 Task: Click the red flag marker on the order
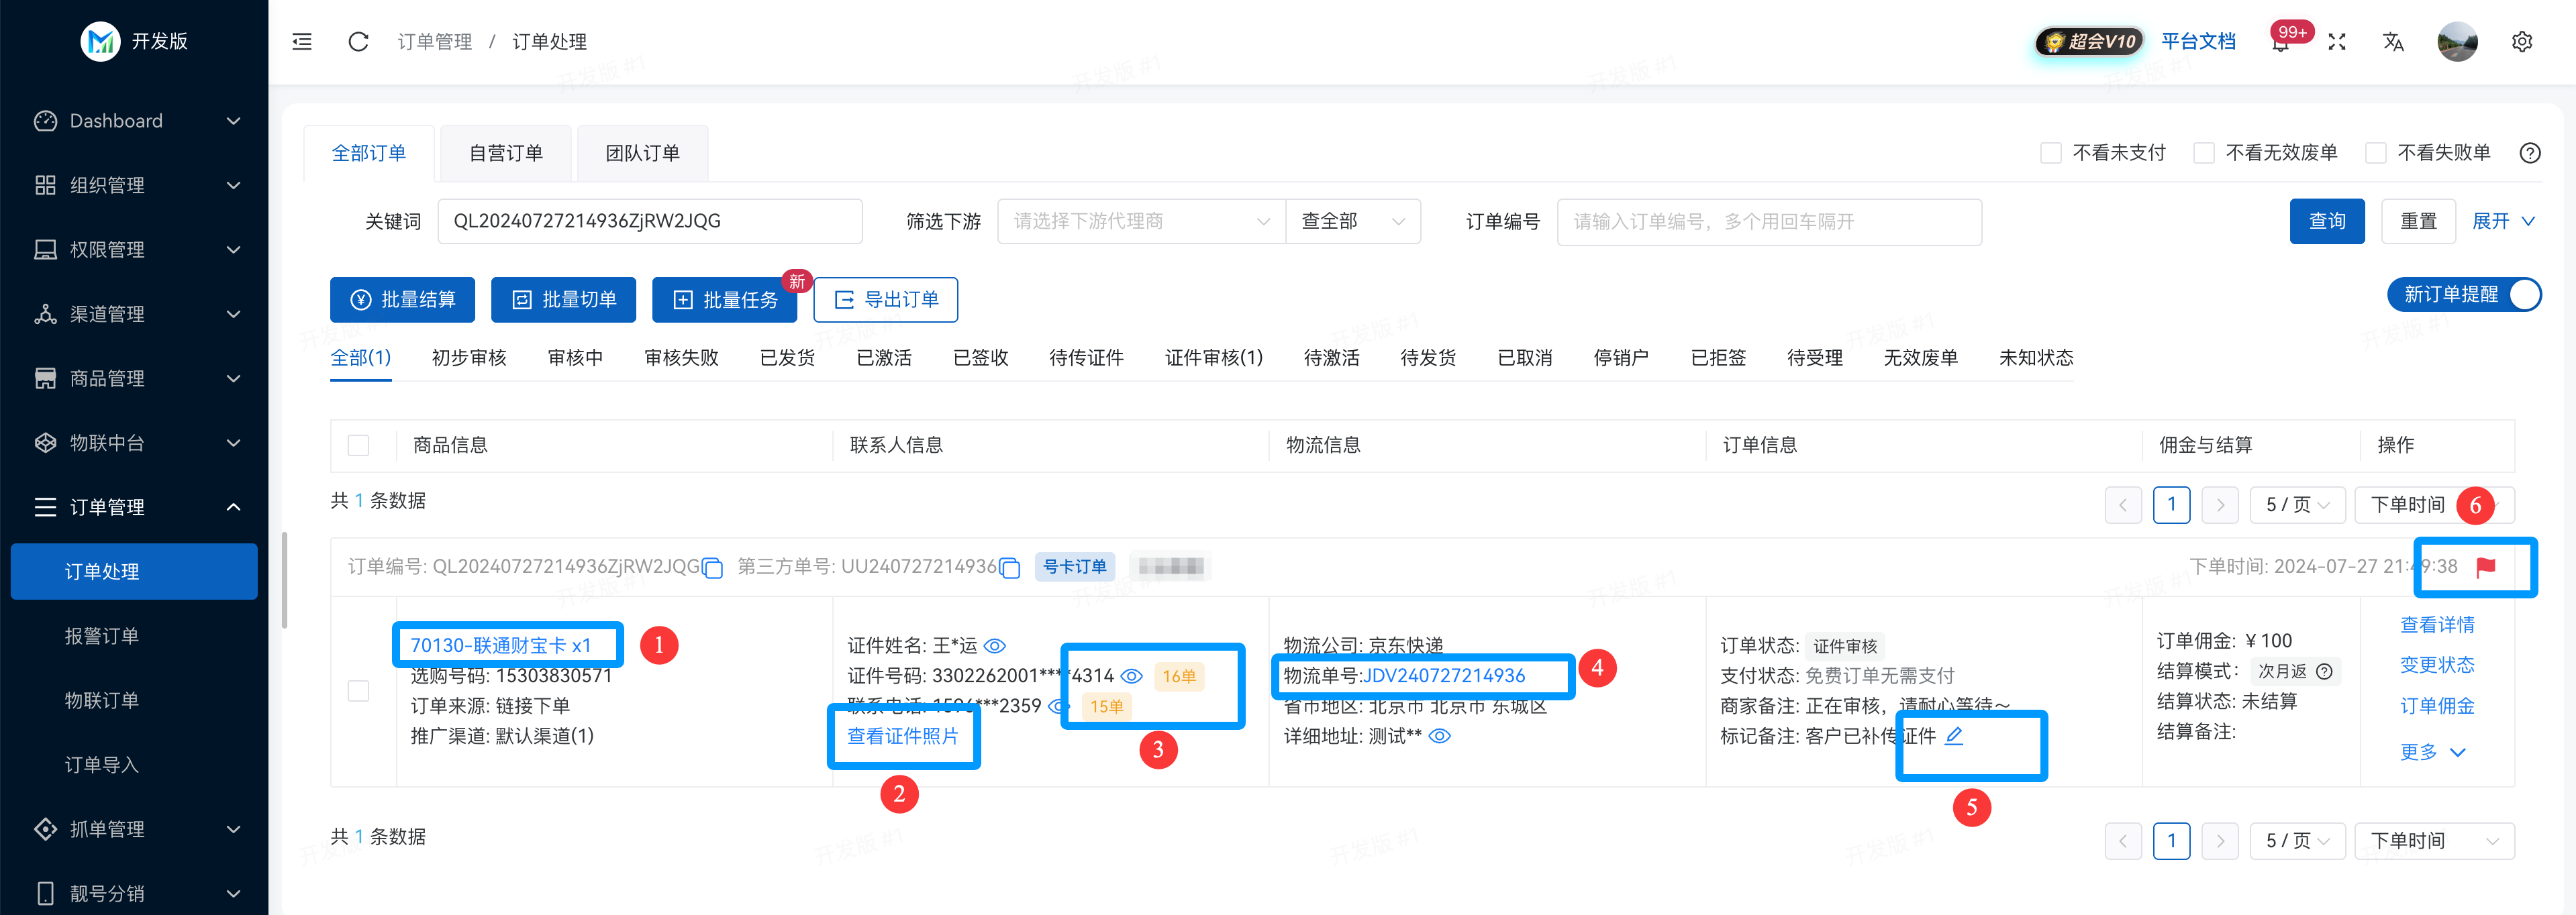(2487, 567)
